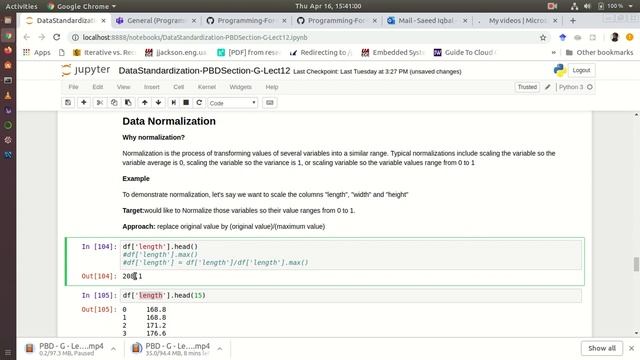Dismiss the downloads bar with X

coord(631,348)
